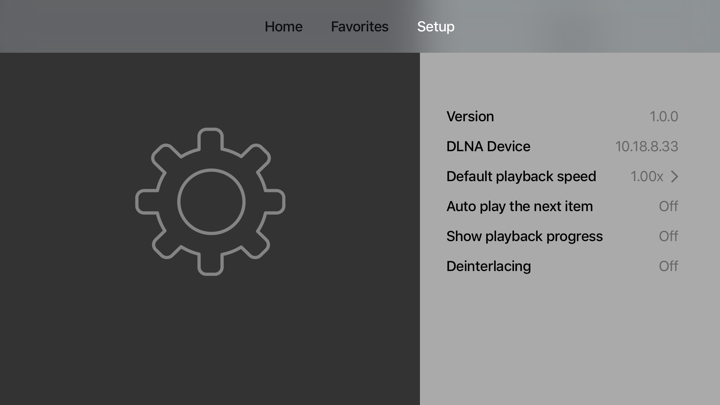Toggle the Off value for Auto play
This screenshot has width=720, height=405.
668,206
